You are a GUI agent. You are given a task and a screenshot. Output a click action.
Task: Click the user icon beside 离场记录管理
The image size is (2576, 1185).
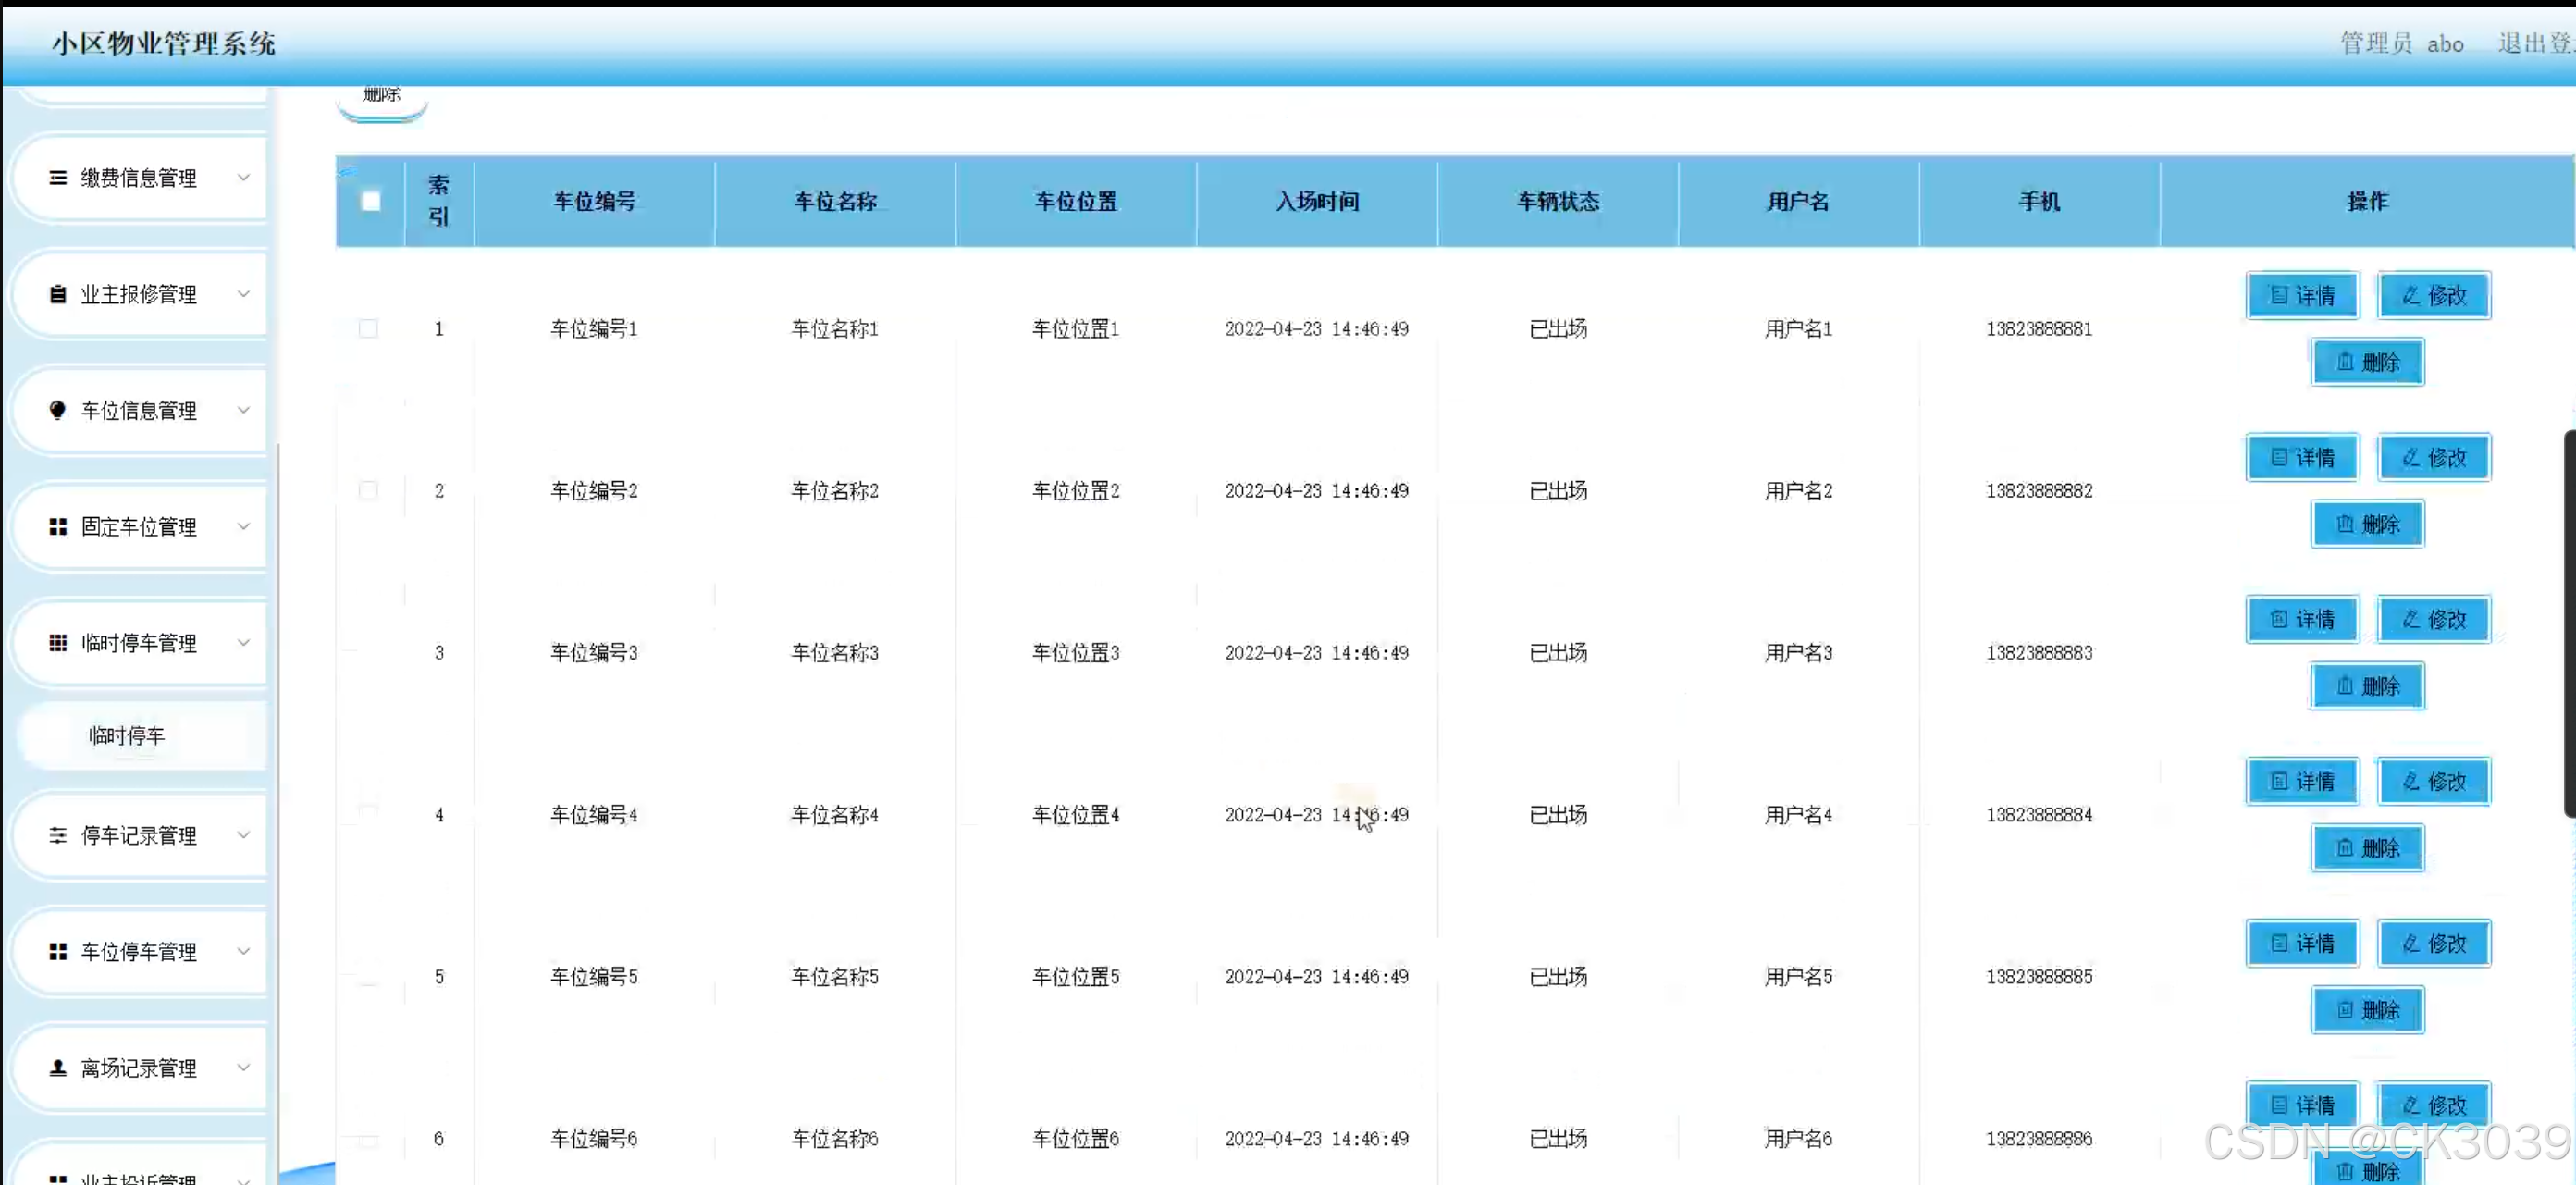pyautogui.click(x=58, y=1068)
